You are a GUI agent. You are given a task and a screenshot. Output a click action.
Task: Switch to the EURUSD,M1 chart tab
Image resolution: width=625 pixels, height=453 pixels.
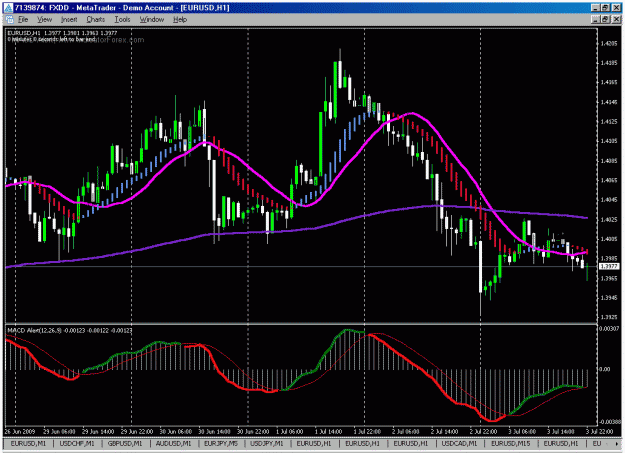pyautogui.click(x=28, y=443)
